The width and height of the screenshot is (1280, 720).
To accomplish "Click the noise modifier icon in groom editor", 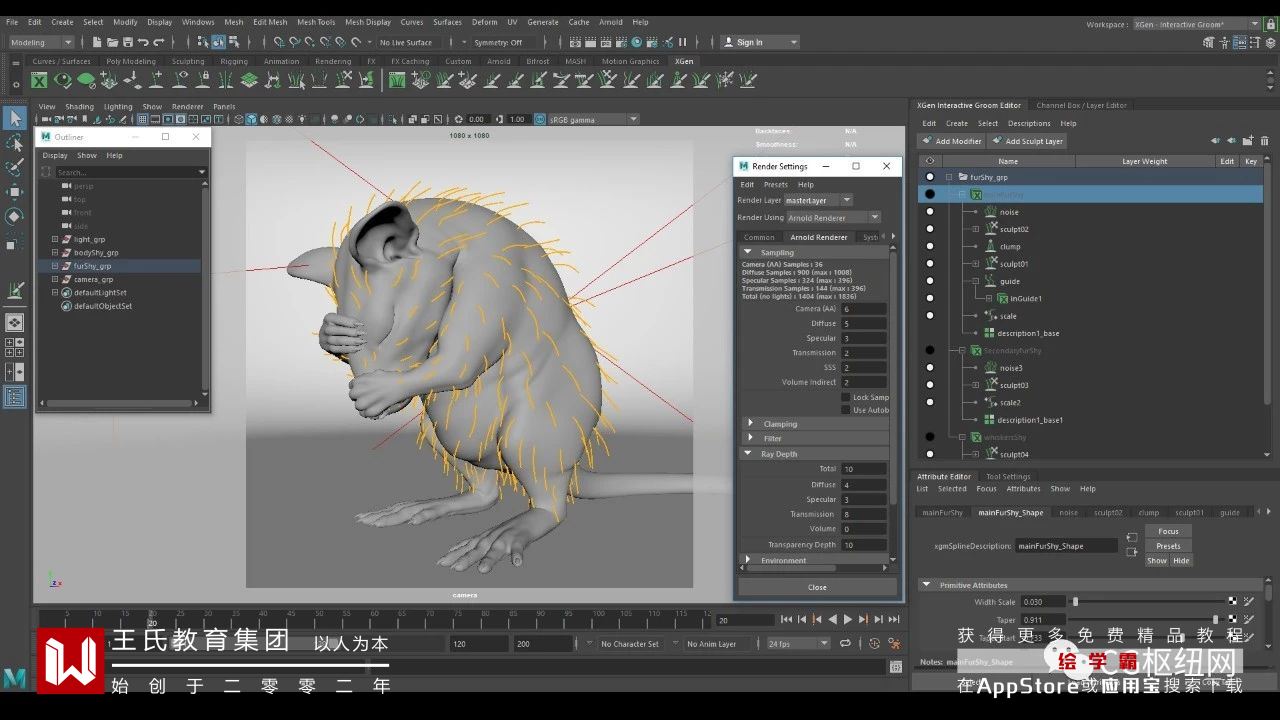I will 990,212.
